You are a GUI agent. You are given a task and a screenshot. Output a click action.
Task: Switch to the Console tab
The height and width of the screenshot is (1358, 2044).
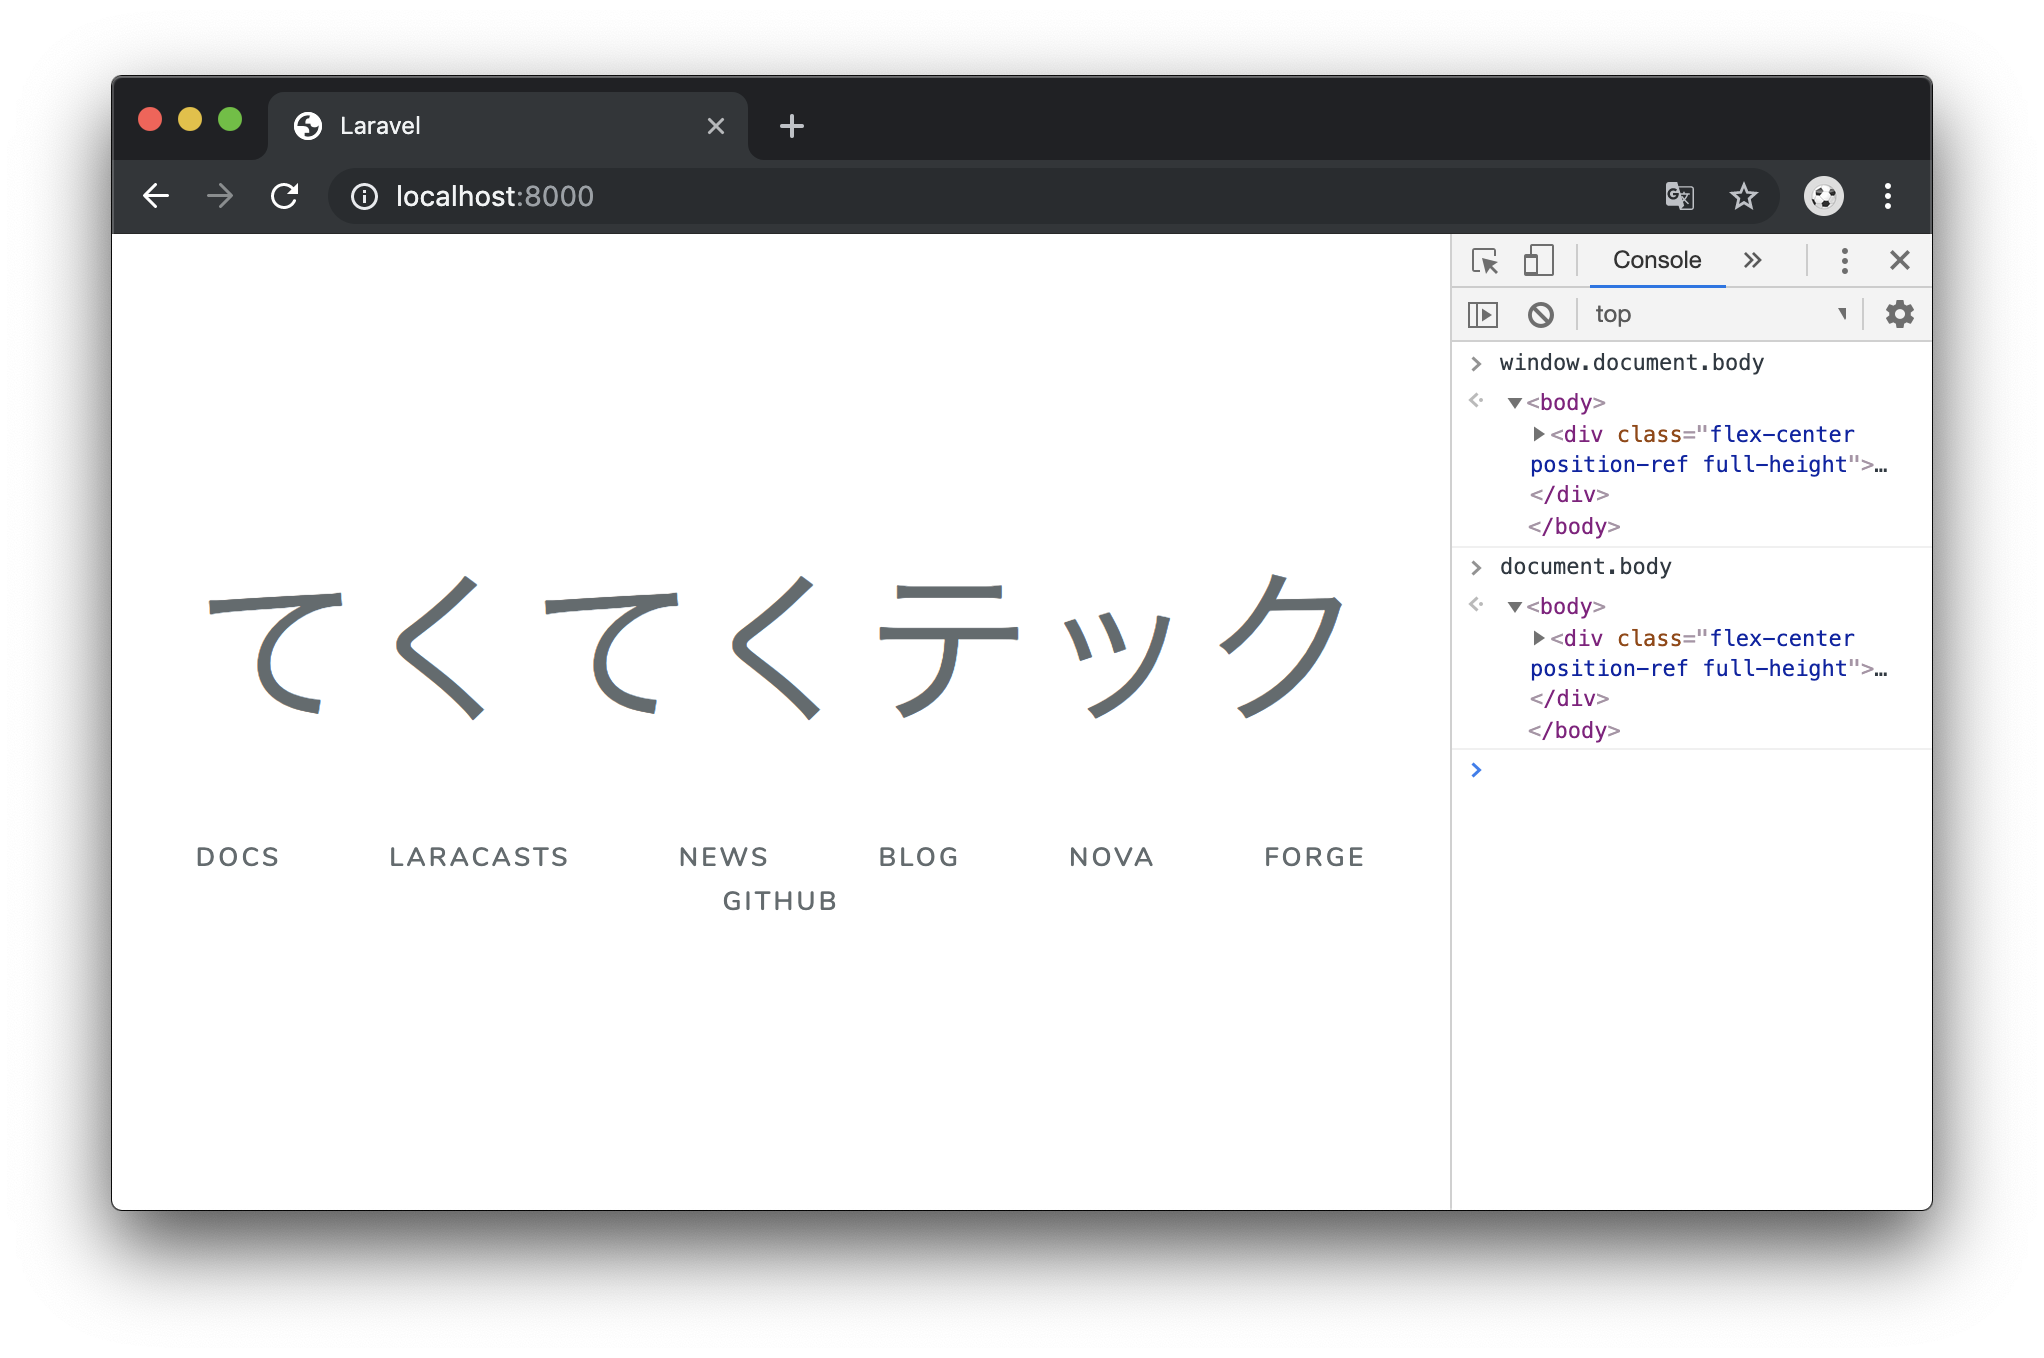[x=1656, y=260]
